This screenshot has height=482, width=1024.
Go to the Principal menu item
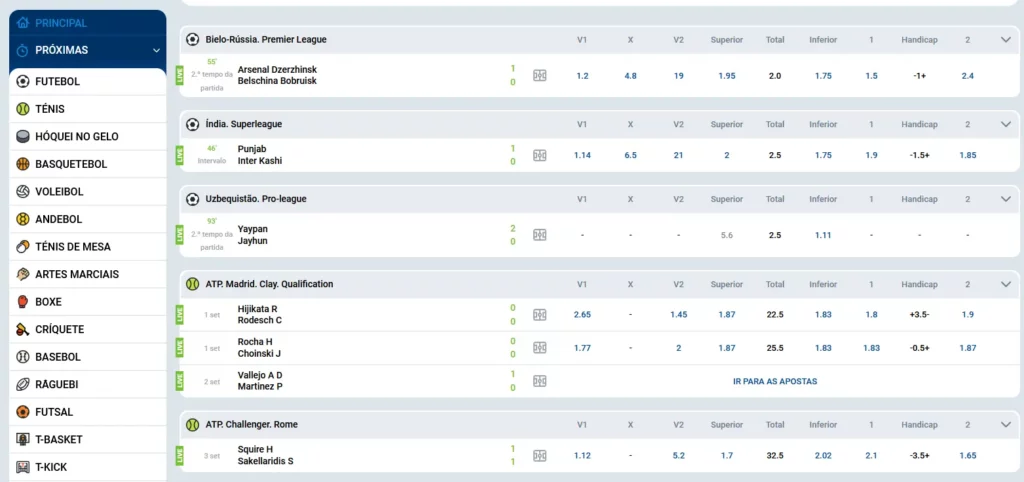(x=88, y=23)
